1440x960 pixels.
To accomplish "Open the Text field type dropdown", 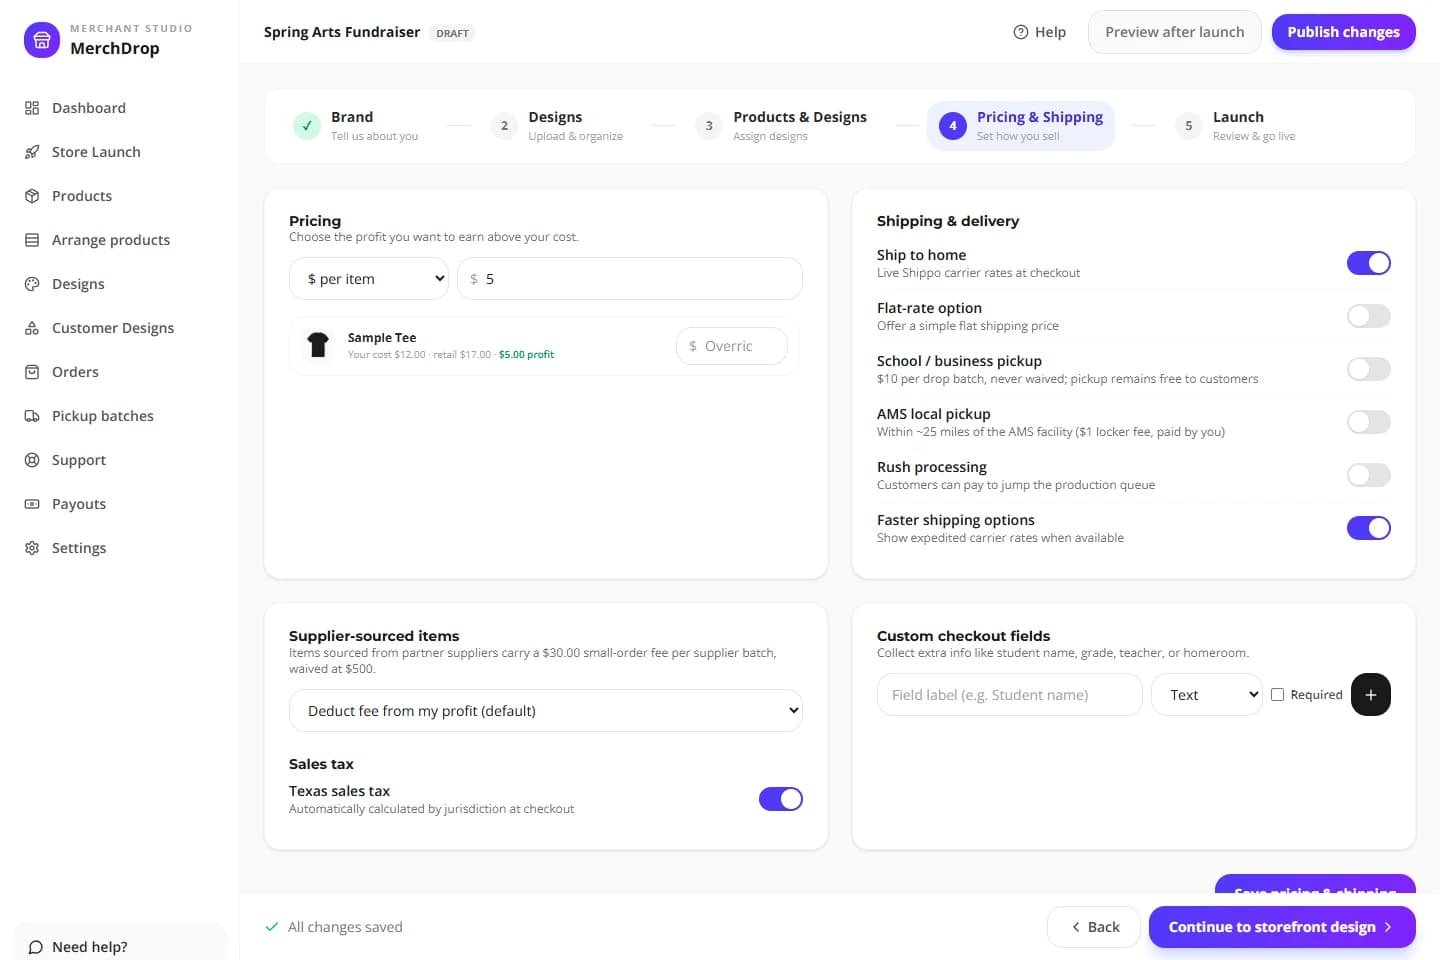I will pyautogui.click(x=1207, y=695).
